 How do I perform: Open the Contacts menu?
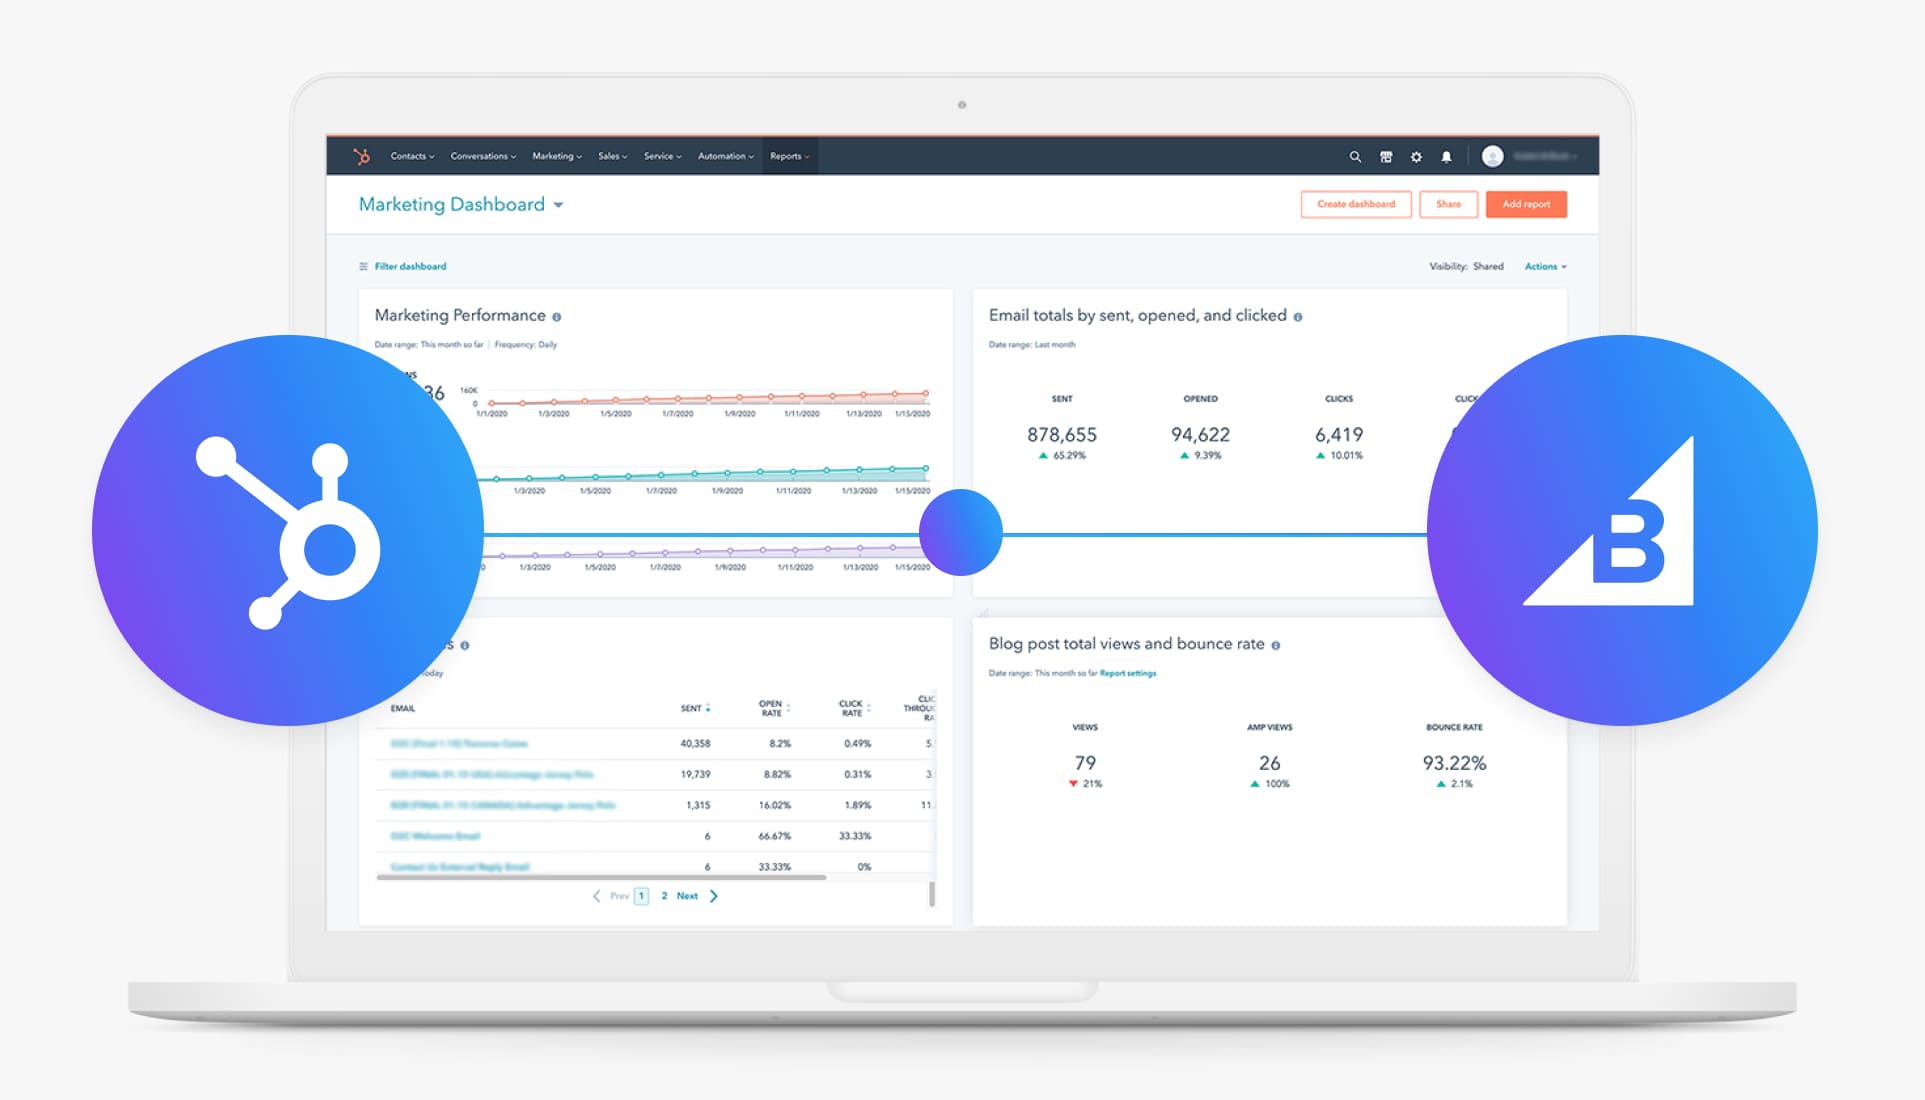[x=412, y=156]
